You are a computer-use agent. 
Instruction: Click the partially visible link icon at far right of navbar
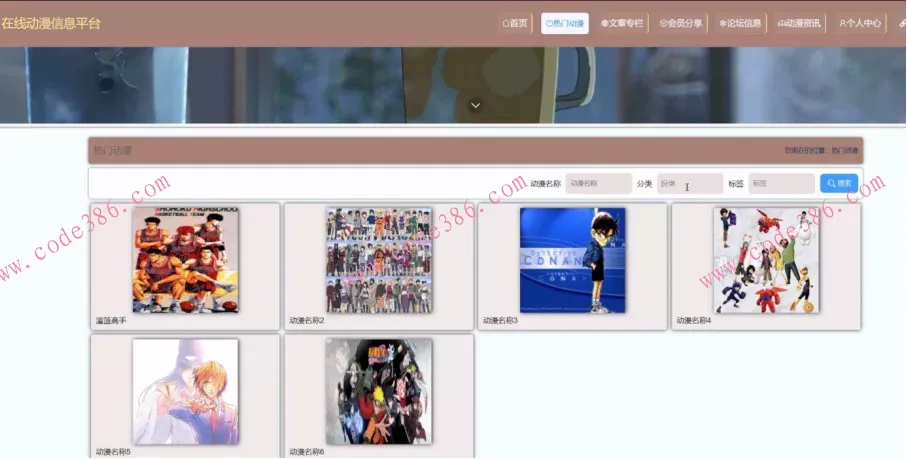(902, 23)
